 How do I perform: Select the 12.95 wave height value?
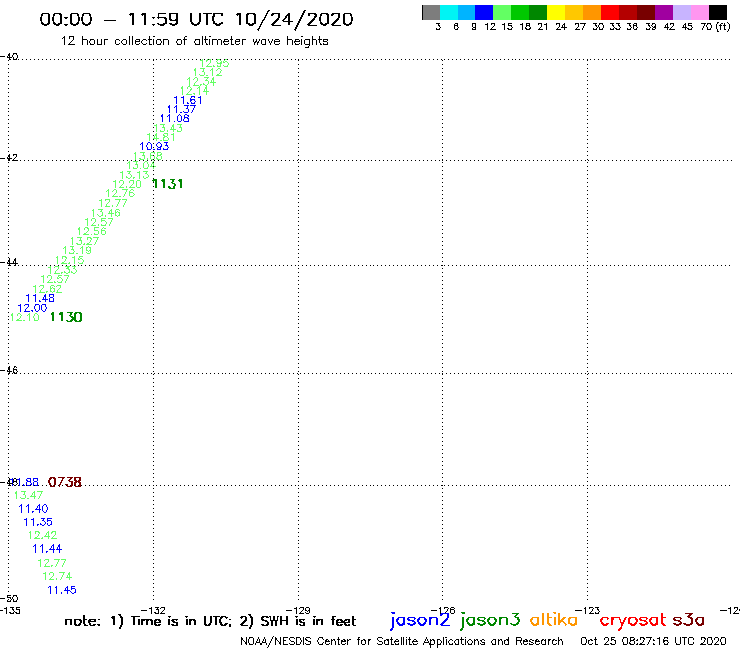pos(214,63)
